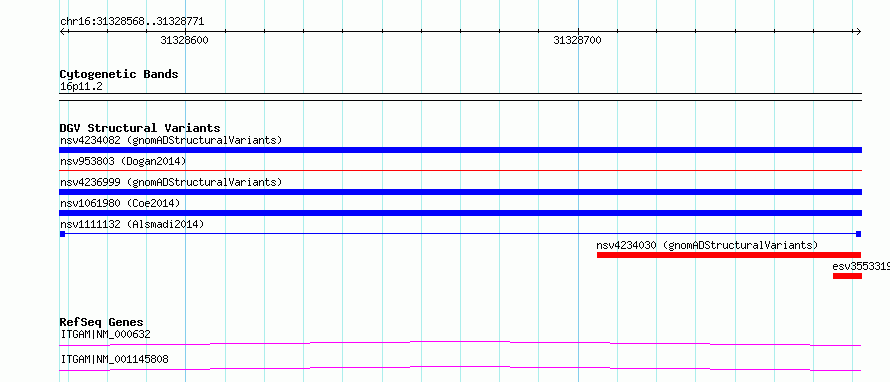Click the chr16:31328568..31328771 coordinate label

point(132,22)
